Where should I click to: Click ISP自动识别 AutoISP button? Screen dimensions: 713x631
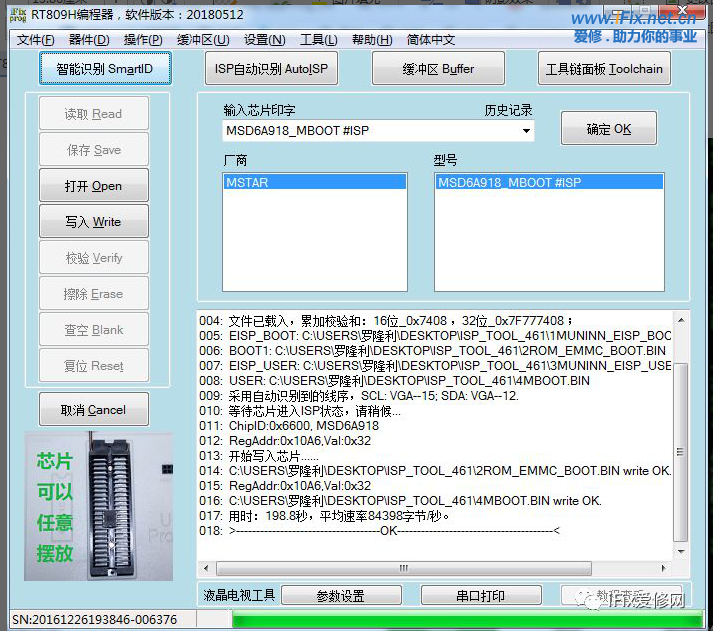[x=271, y=69]
